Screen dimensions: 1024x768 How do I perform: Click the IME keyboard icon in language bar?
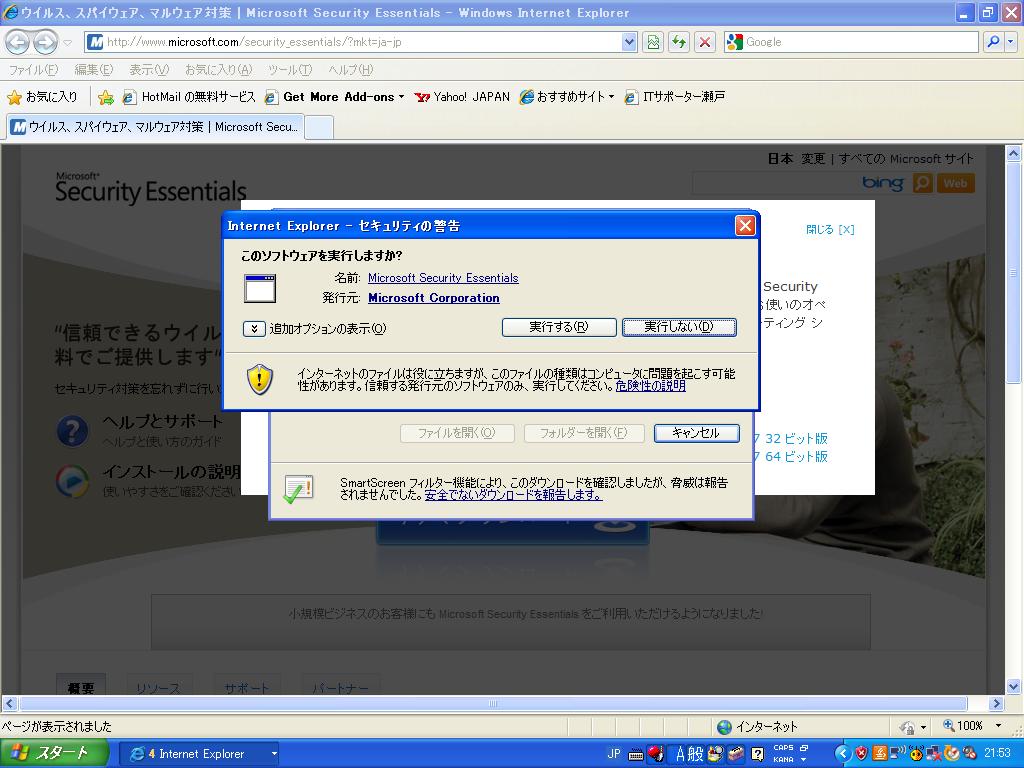[x=635, y=755]
